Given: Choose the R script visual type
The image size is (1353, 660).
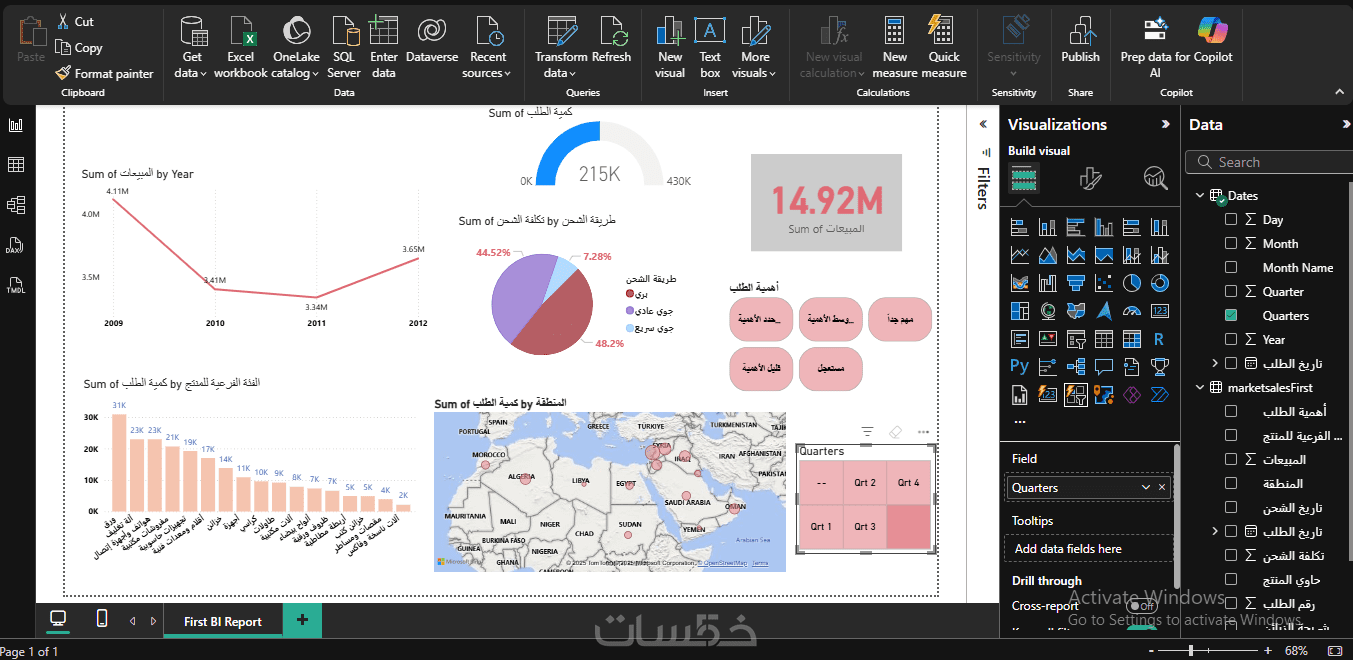Looking at the screenshot, I should click(x=1160, y=339).
